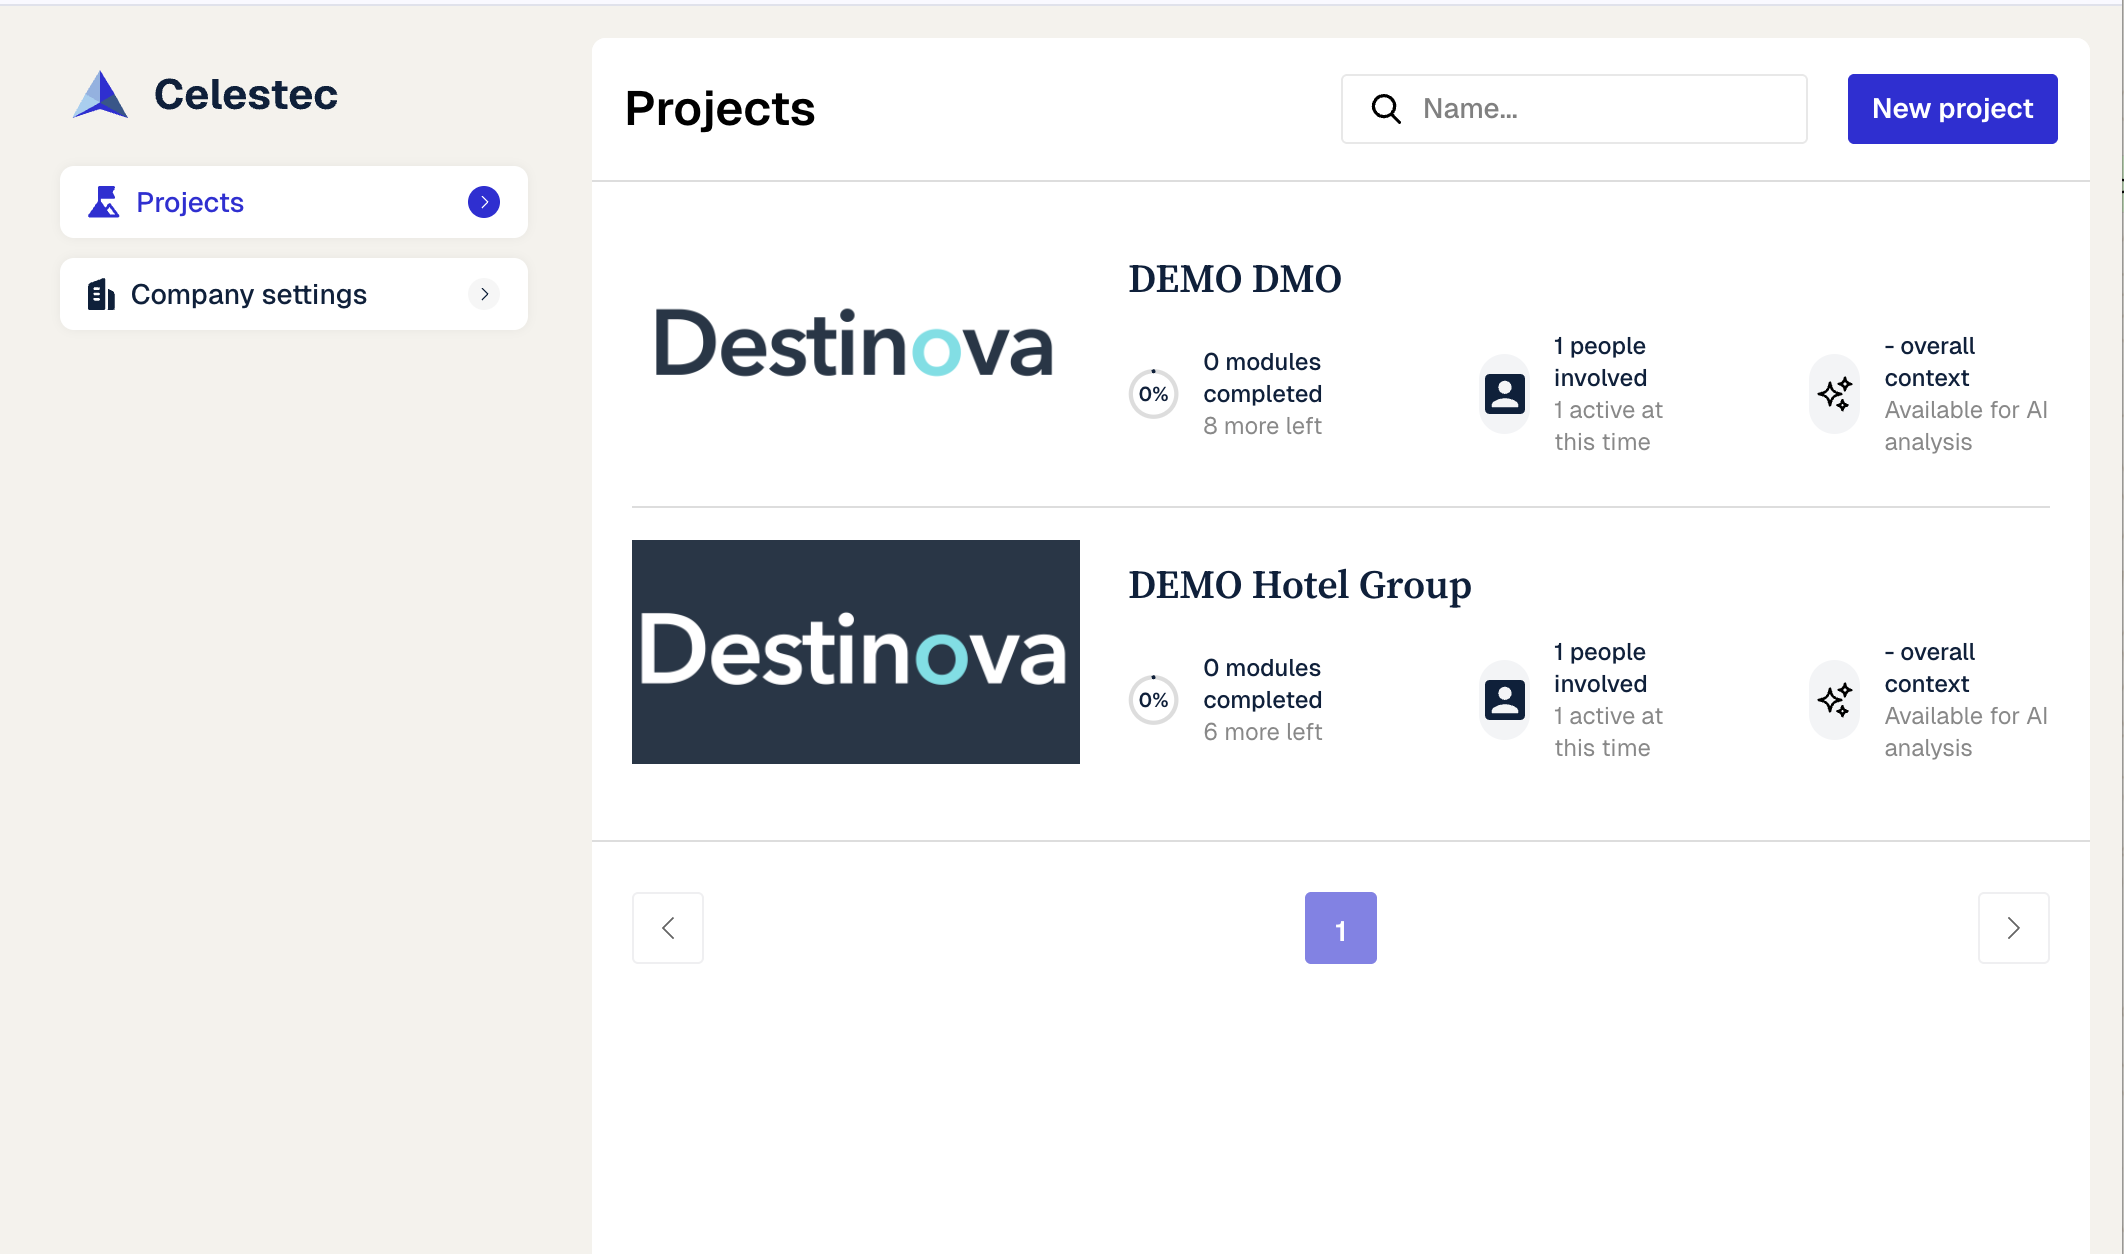The width and height of the screenshot is (2124, 1254).
Task: Click the search magnifier icon
Action: click(x=1386, y=108)
